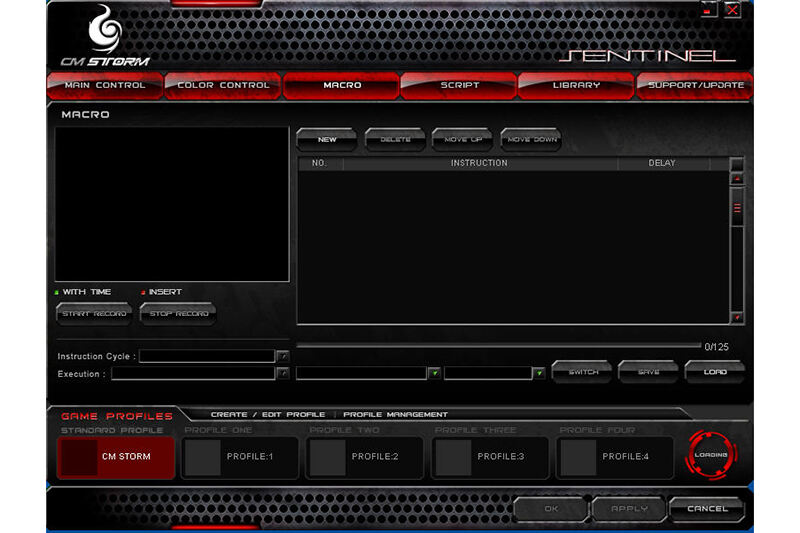Save the macro with Save button
Image resolution: width=800 pixels, height=533 pixels.
648,372
